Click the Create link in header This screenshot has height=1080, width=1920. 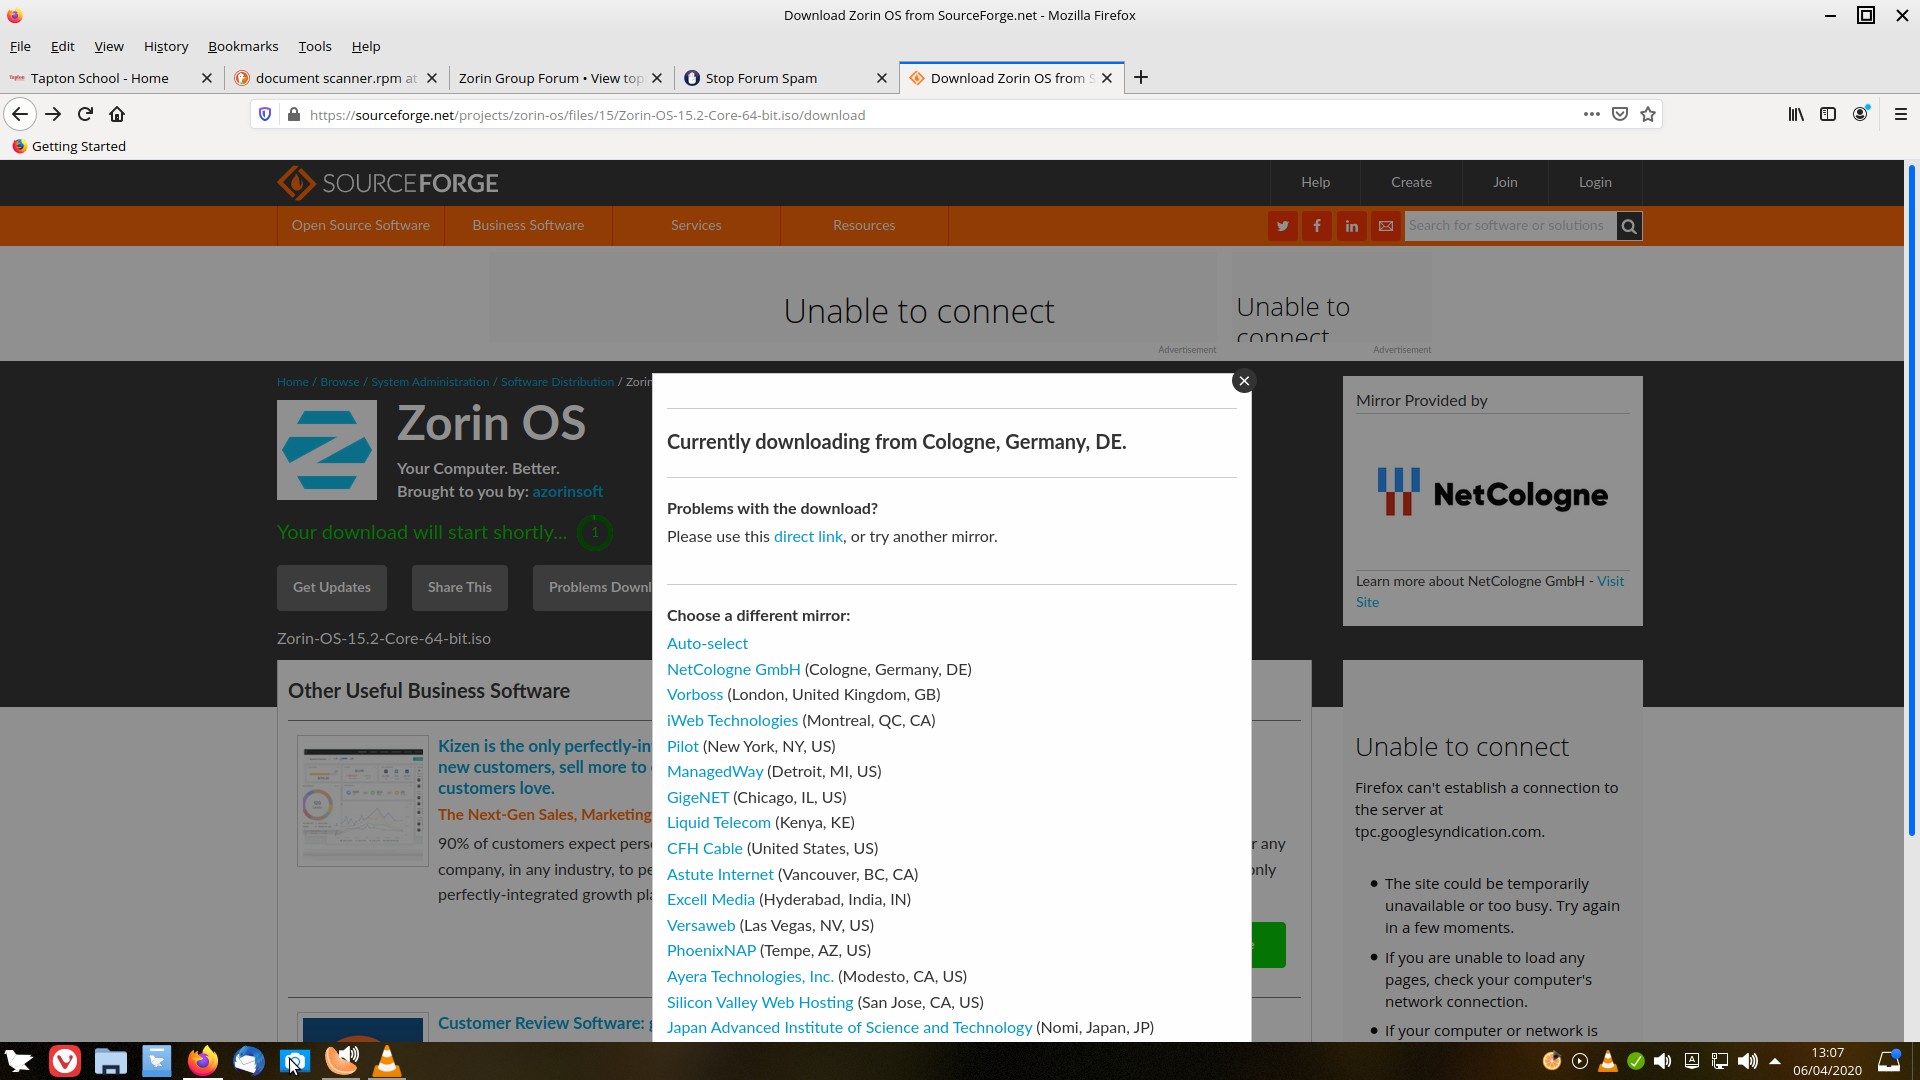pos(1411,182)
